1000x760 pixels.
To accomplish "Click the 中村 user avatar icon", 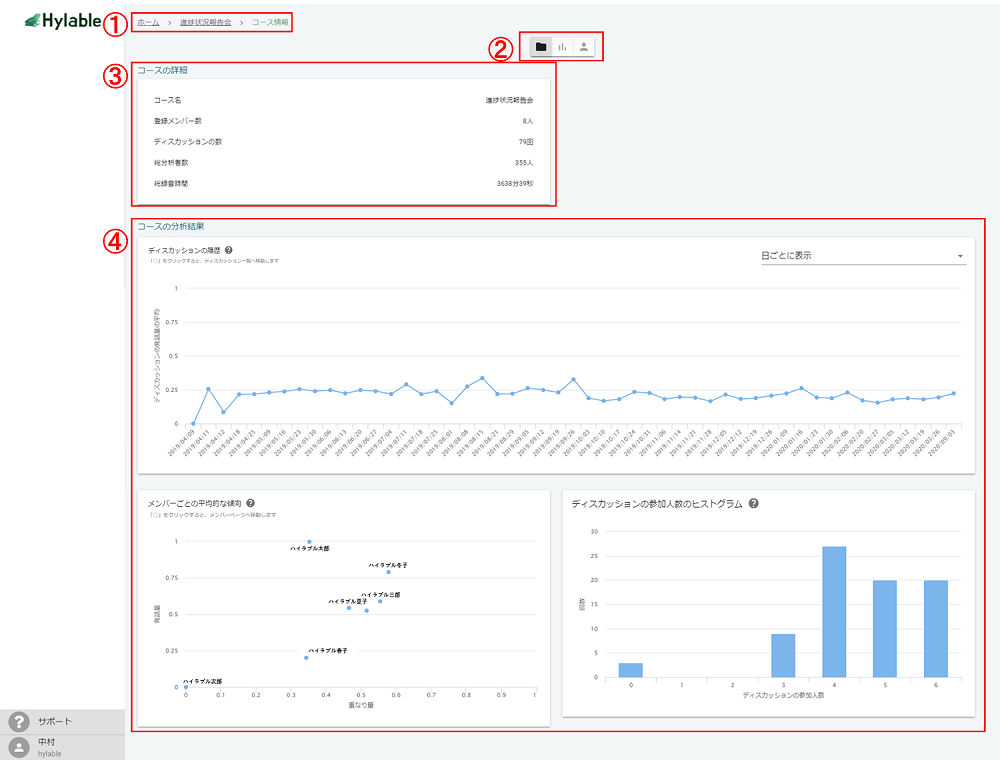I will (x=18, y=747).
